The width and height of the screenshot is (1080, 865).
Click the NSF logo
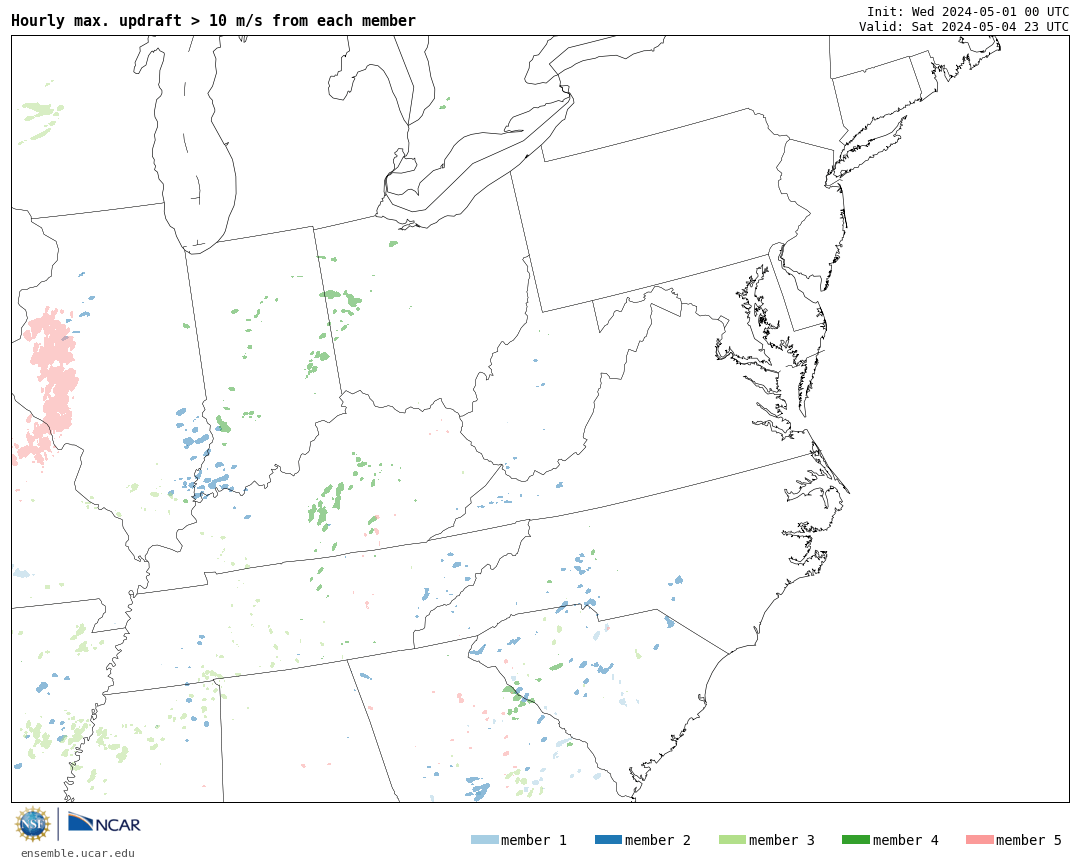pos(33,824)
